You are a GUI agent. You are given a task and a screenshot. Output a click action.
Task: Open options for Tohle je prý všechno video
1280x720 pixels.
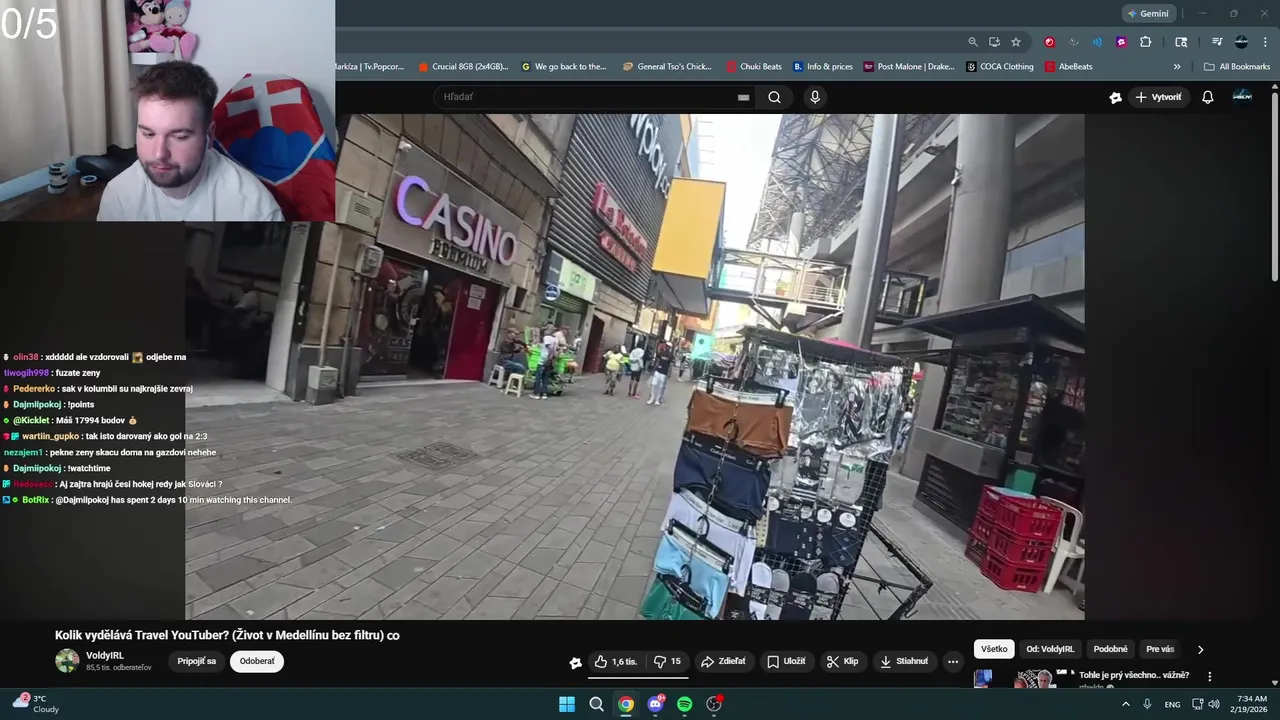pos(1209,677)
